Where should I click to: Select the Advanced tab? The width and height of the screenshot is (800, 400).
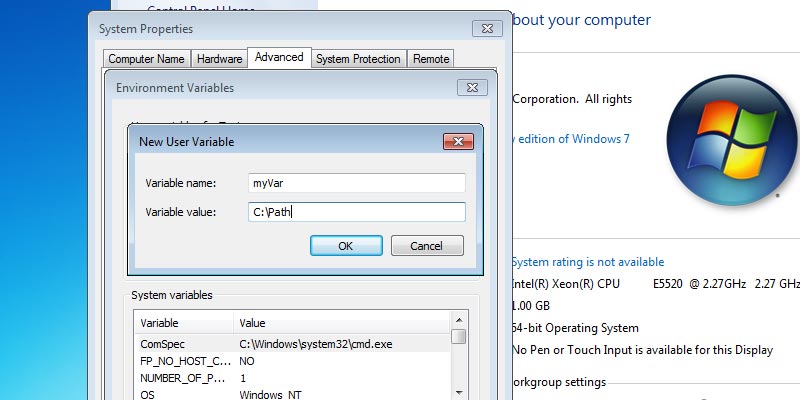(x=279, y=58)
